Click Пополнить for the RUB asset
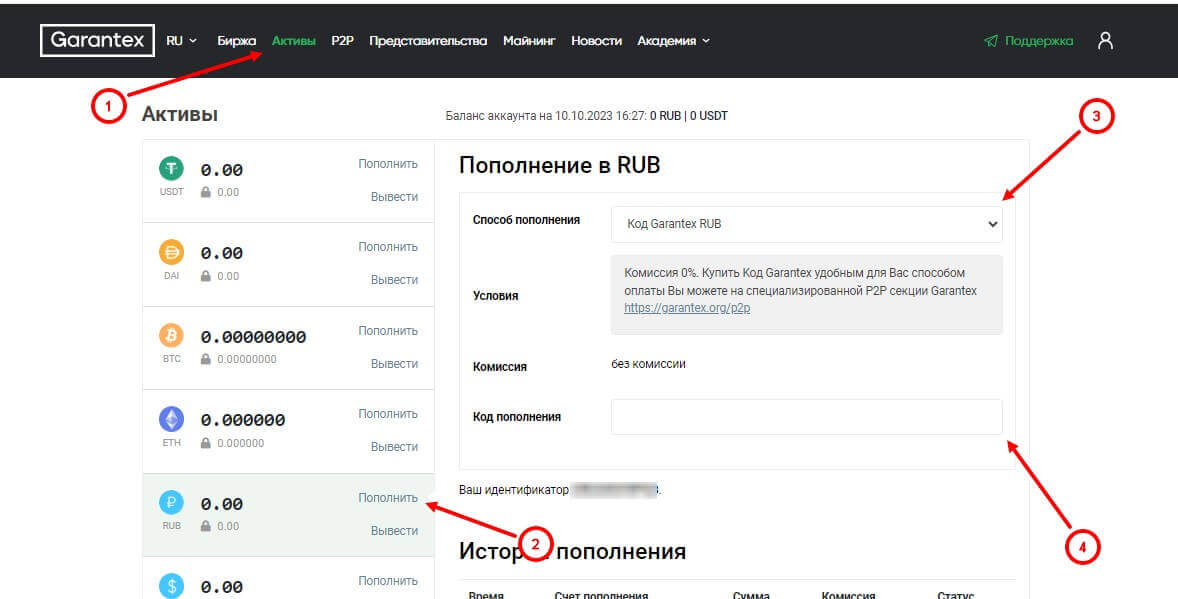The width and height of the screenshot is (1178, 599). point(388,498)
